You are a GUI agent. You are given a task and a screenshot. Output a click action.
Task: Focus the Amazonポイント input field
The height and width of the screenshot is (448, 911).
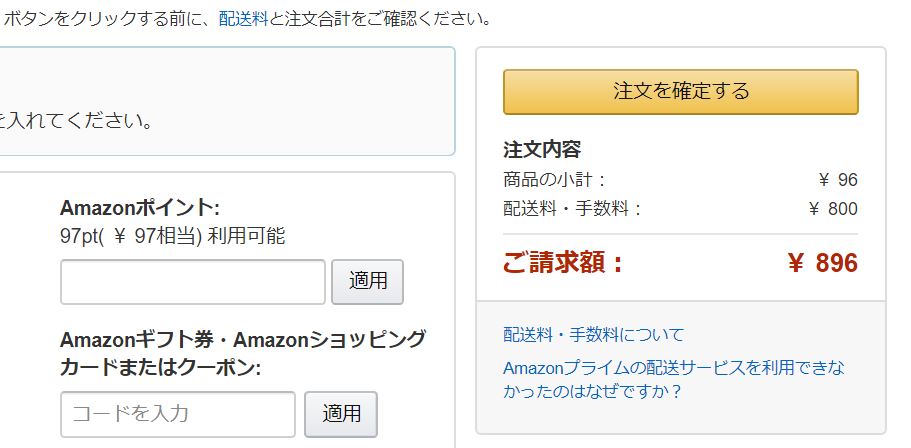click(193, 282)
